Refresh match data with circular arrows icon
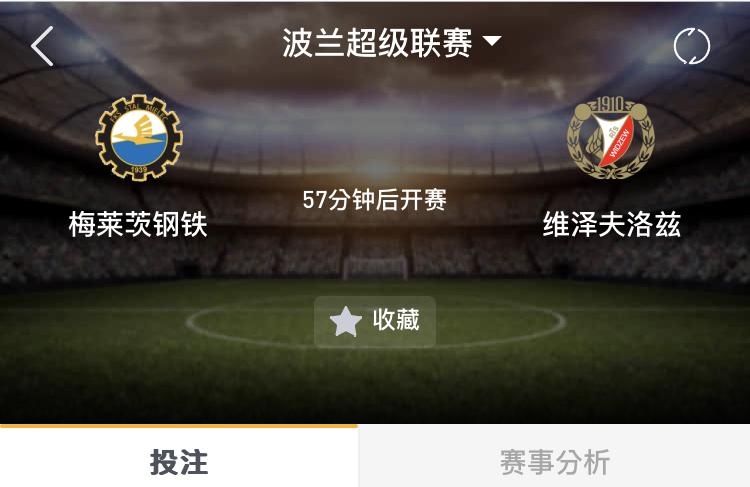The image size is (750, 487). pyautogui.click(x=692, y=46)
